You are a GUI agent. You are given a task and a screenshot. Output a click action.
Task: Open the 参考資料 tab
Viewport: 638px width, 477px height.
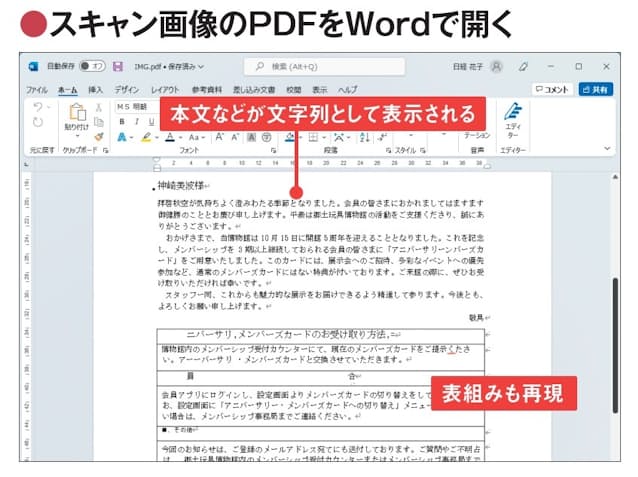click(207, 90)
